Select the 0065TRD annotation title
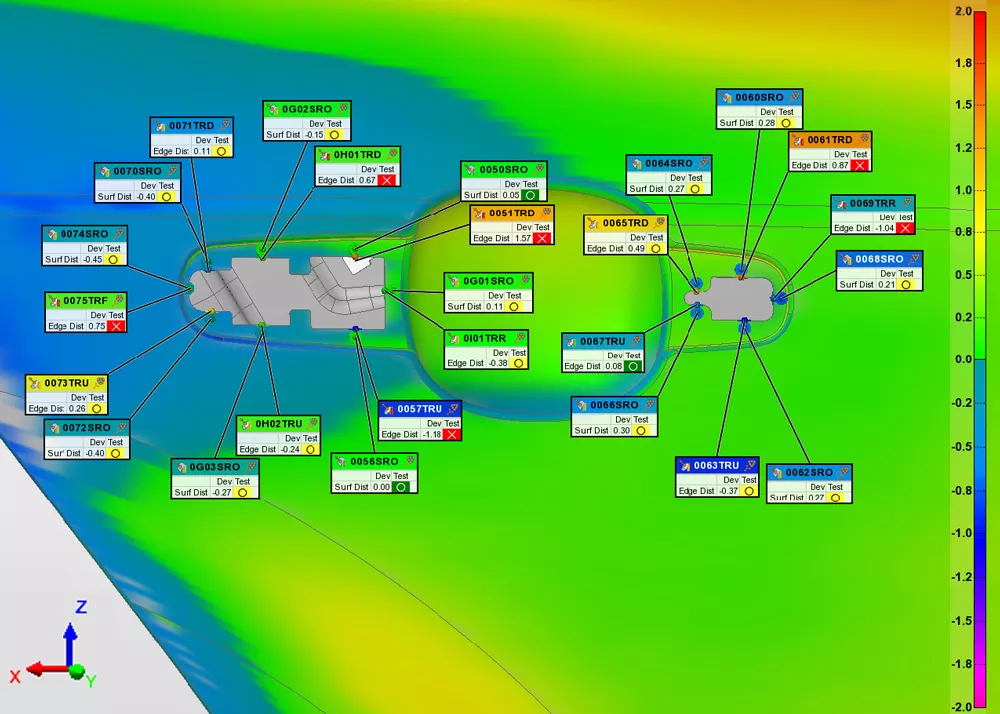This screenshot has height=714, width=1000. tap(626, 223)
